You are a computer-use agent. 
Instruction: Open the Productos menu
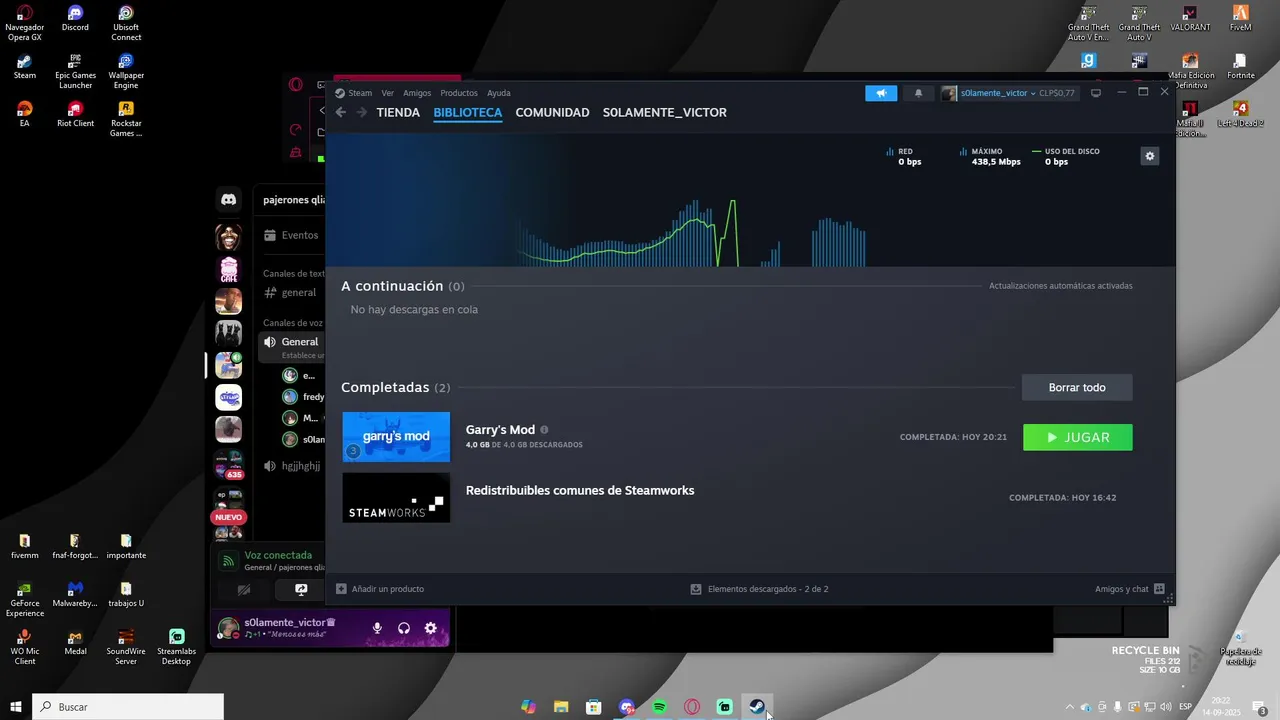coord(459,93)
